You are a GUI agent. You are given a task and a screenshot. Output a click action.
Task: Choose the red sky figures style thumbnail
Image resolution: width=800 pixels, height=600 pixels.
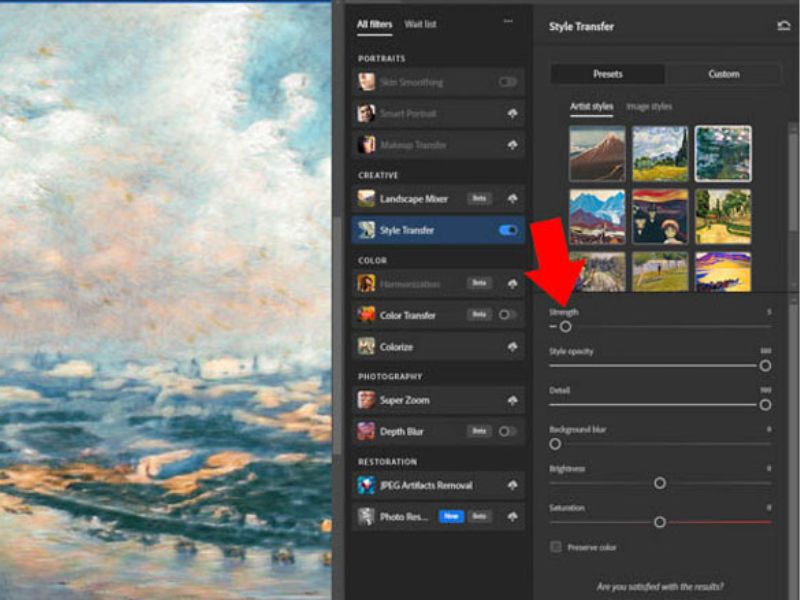tap(660, 217)
